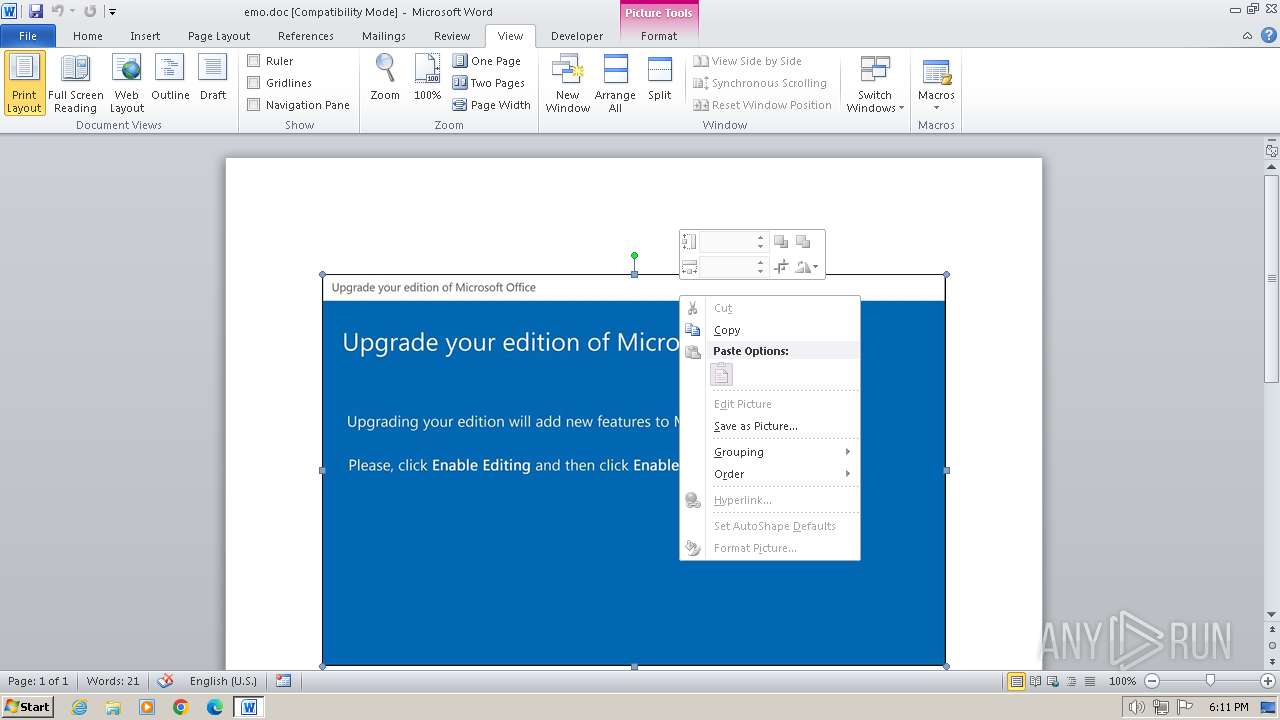The width and height of the screenshot is (1280, 720).
Task: Set zoom to 100% in ribbon
Action: pos(427,78)
